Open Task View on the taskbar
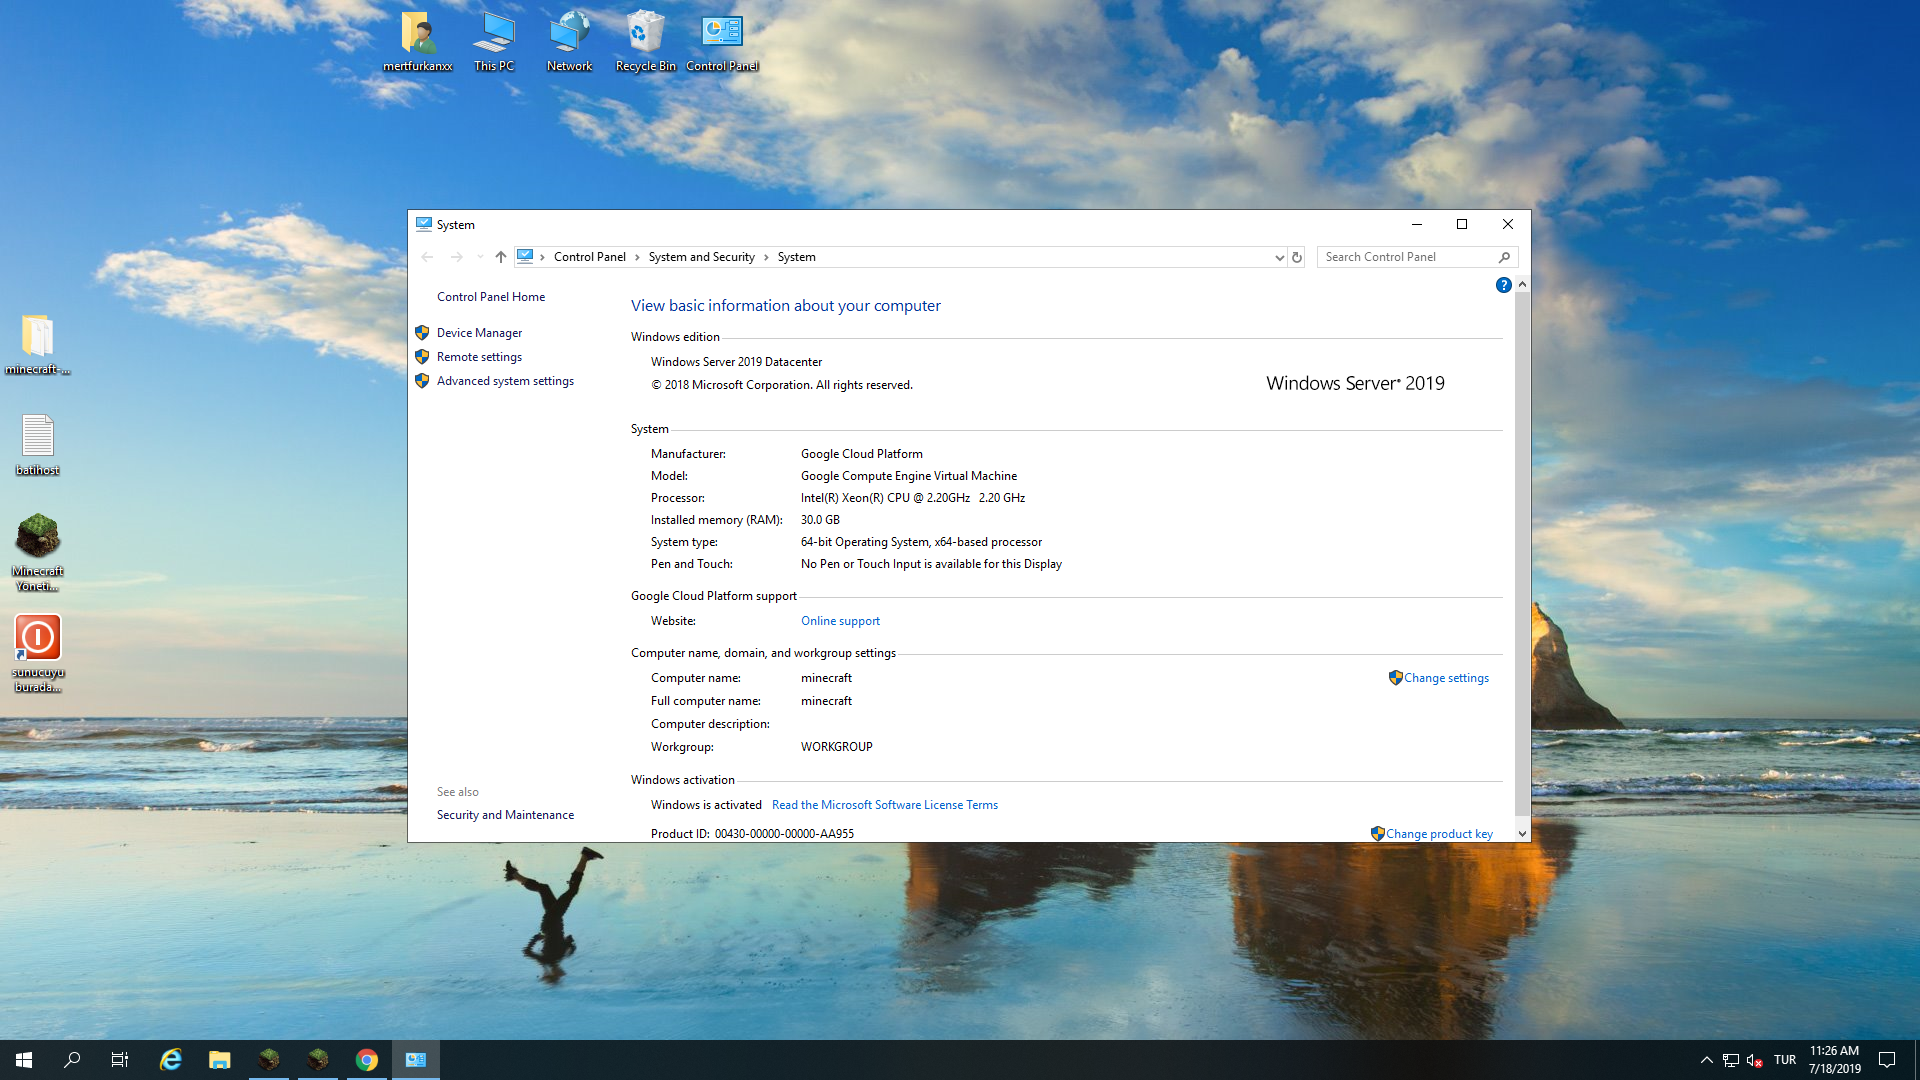The image size is (1920, 1080). (120, 1060)
